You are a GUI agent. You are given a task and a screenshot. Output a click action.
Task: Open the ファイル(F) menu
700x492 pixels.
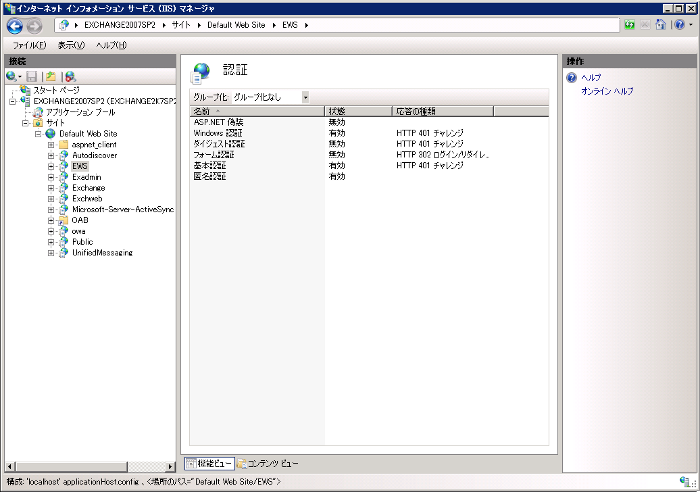(29, 45)
